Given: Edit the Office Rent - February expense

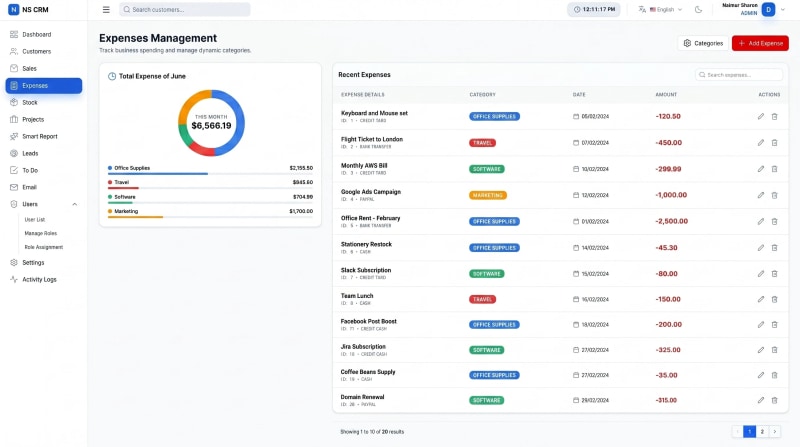Looking at the screenshot, I should click(x=761, y=221).
